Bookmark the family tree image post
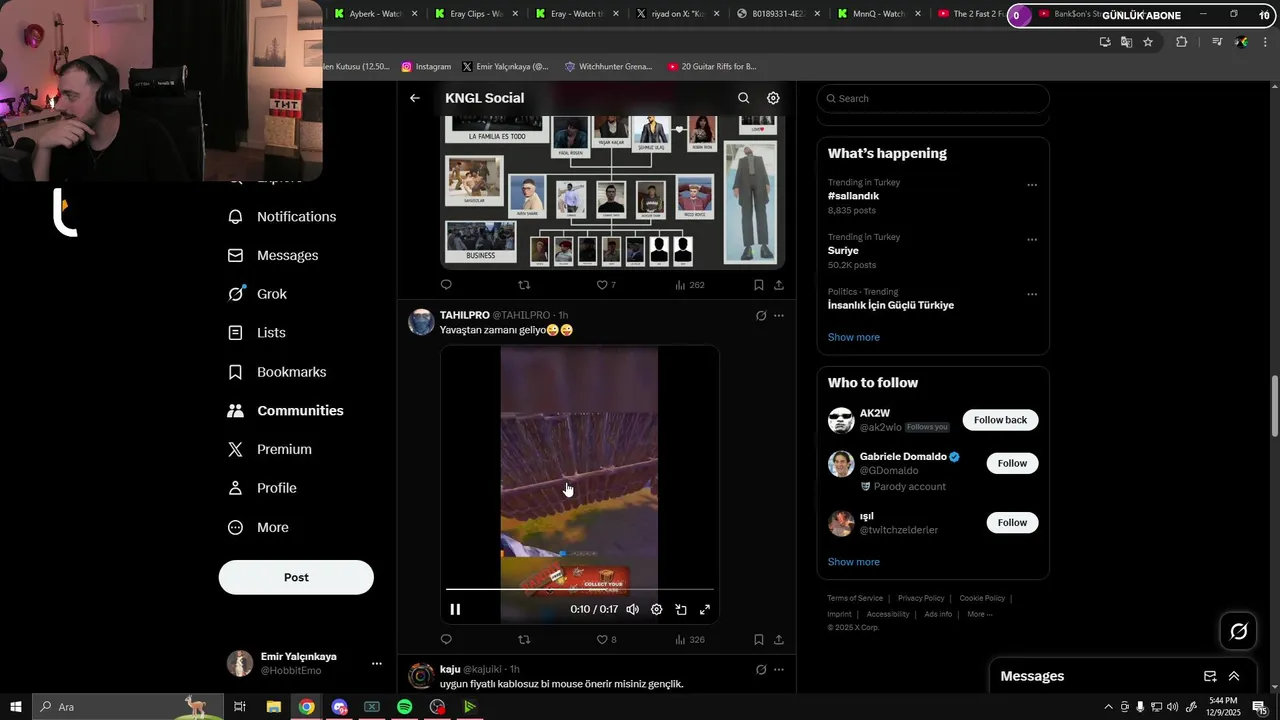The width and height of the screenshot is (1280, 720). (x=759, y=285)
